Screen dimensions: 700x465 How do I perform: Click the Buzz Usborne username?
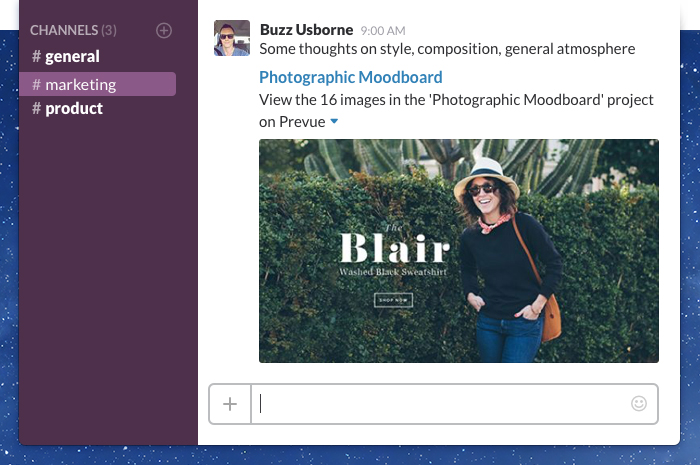[x=305, y=29]
